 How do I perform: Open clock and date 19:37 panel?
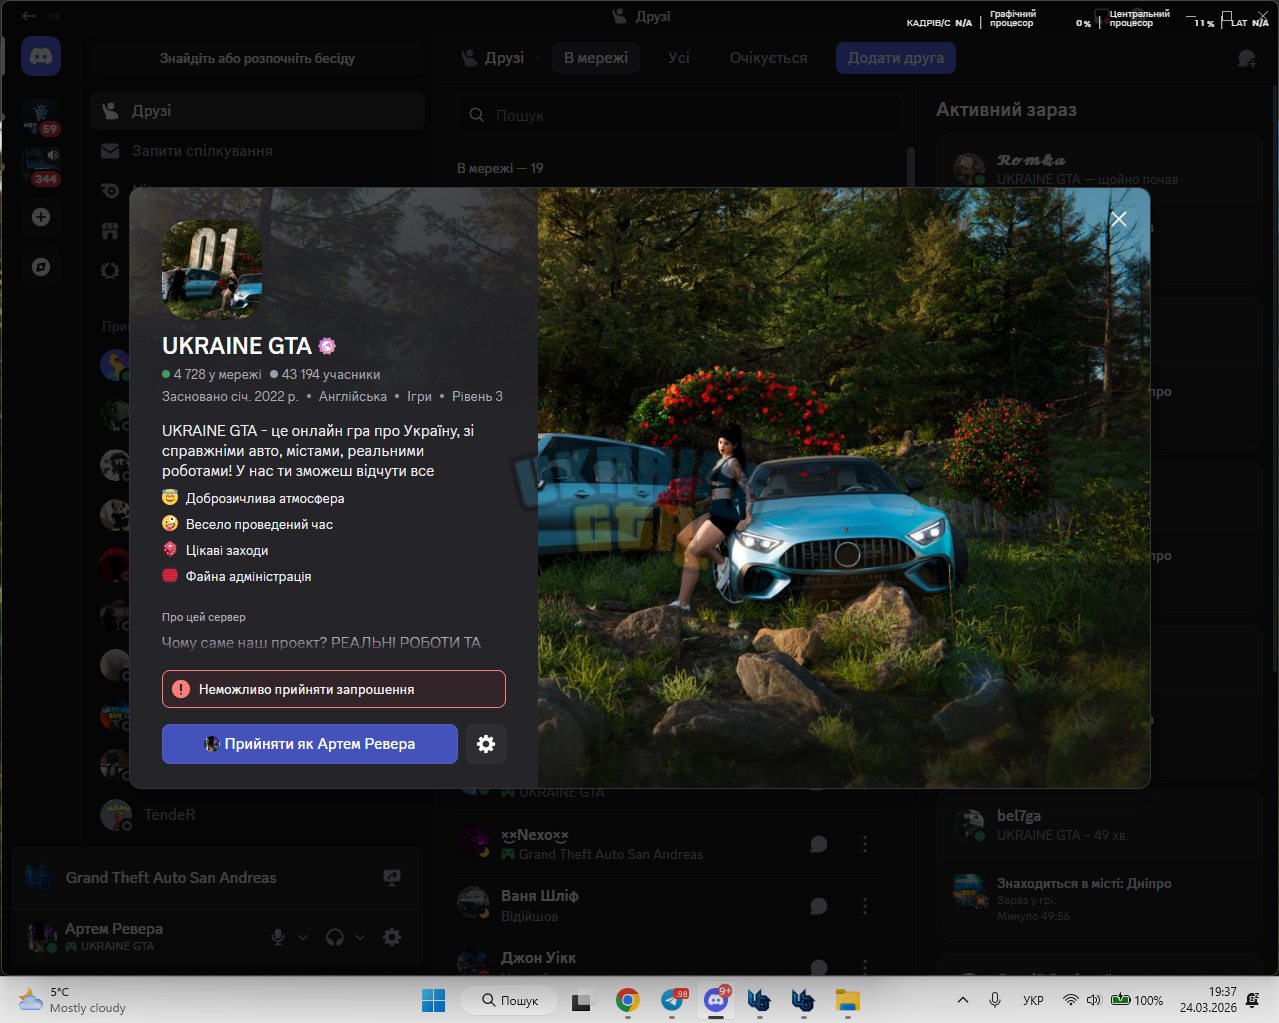[1208, 1000]
